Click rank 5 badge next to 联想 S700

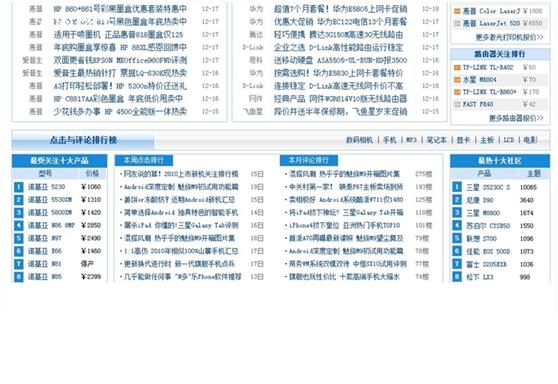(457, 238)
